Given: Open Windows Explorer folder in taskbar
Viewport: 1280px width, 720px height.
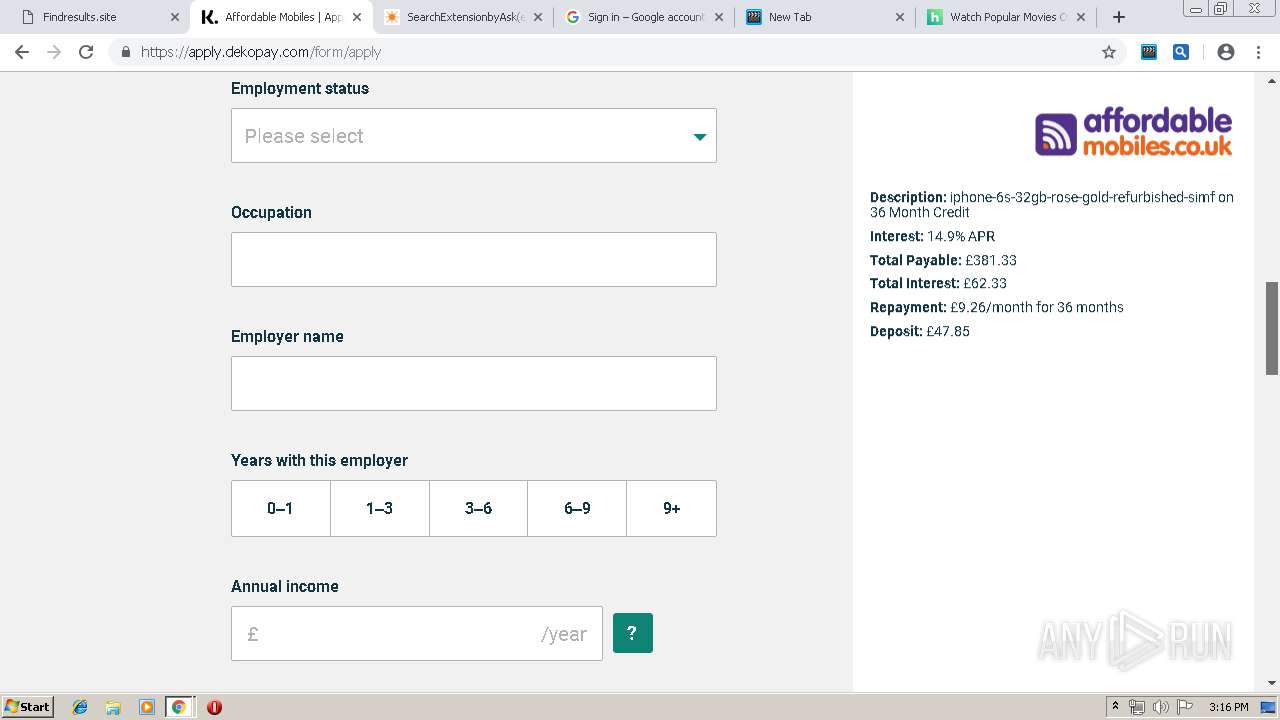Looking at the screenshot, I should pyautogui.click(x=113, y=707).
